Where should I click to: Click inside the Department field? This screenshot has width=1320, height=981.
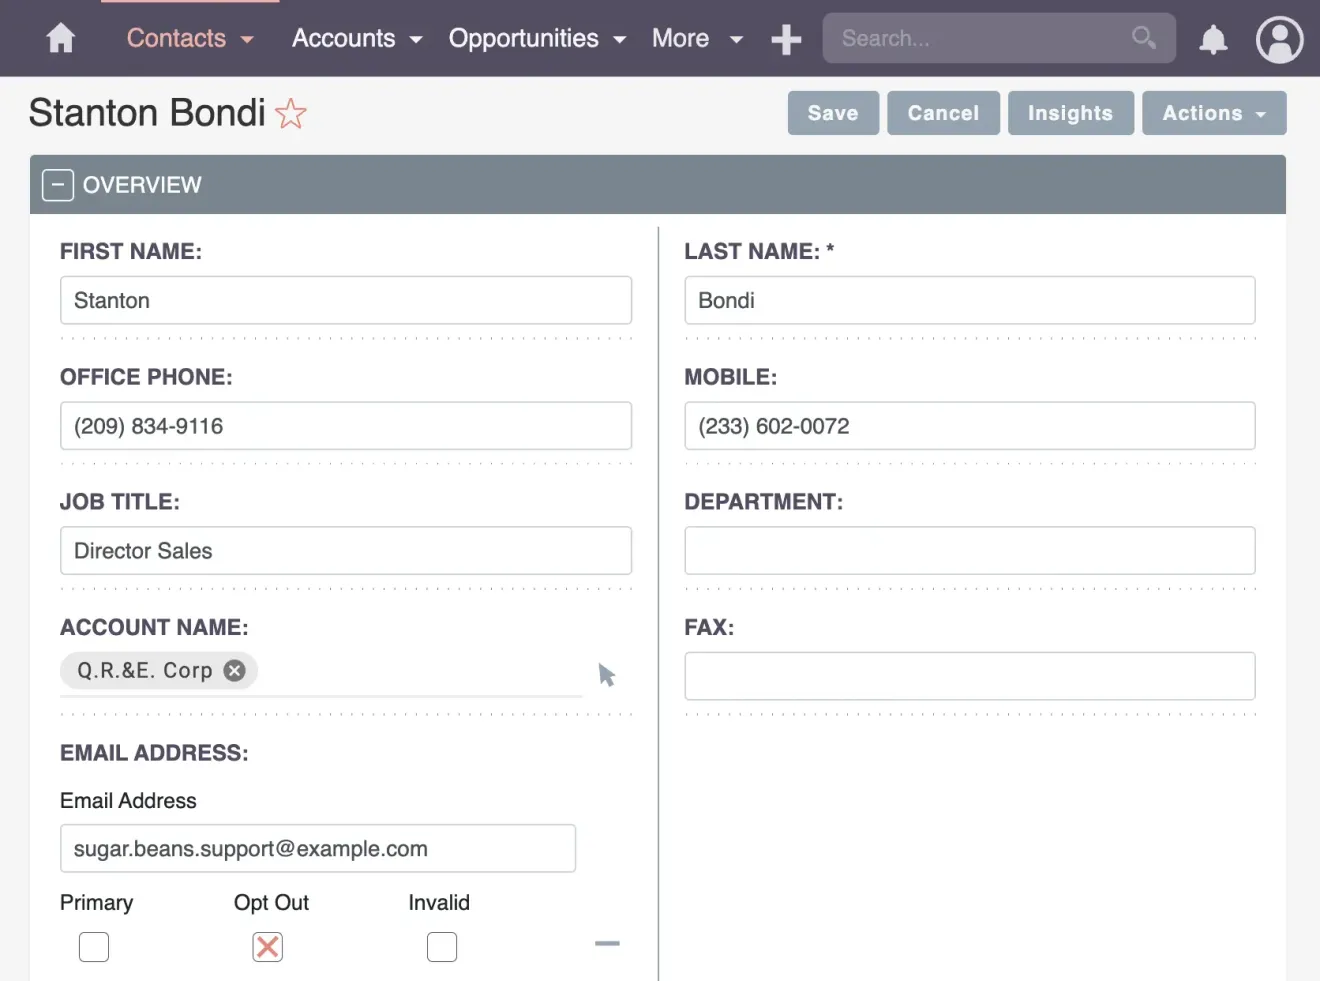coord(969,550)
